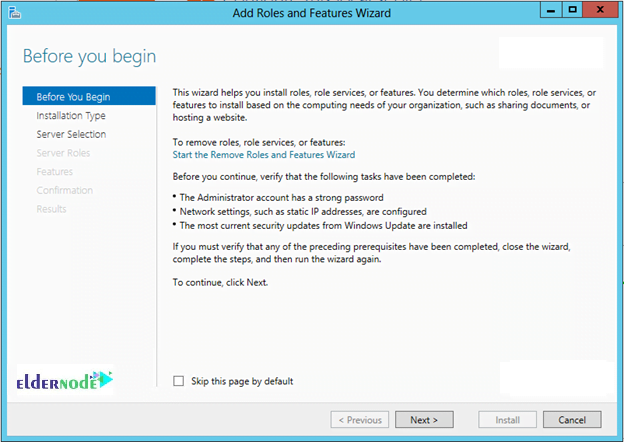Click the Previous button
Screen dimensions: 624x442
point(361,420)
